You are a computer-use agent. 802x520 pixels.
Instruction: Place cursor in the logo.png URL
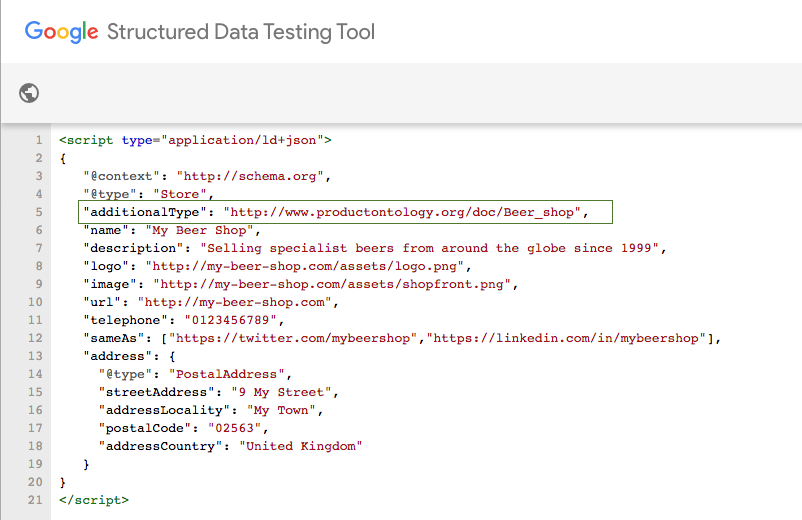pyautogui.click(x=307, y=266)
